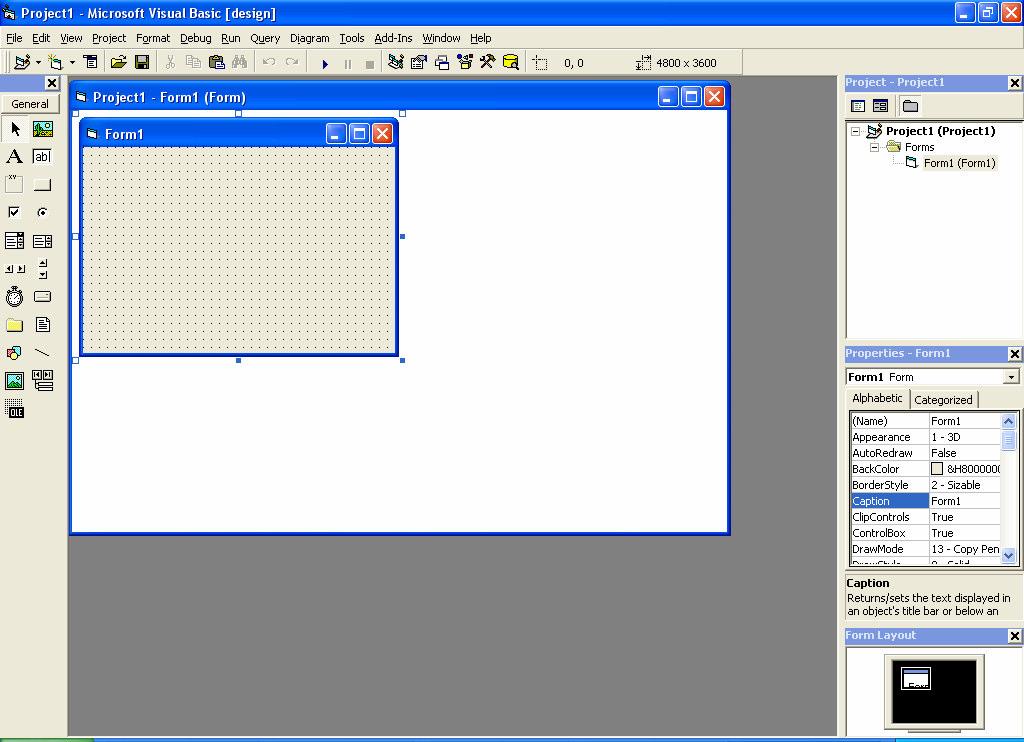Collapse the Forms folder in Project Explorer
Screen dimensions: 1024x742
874,147
